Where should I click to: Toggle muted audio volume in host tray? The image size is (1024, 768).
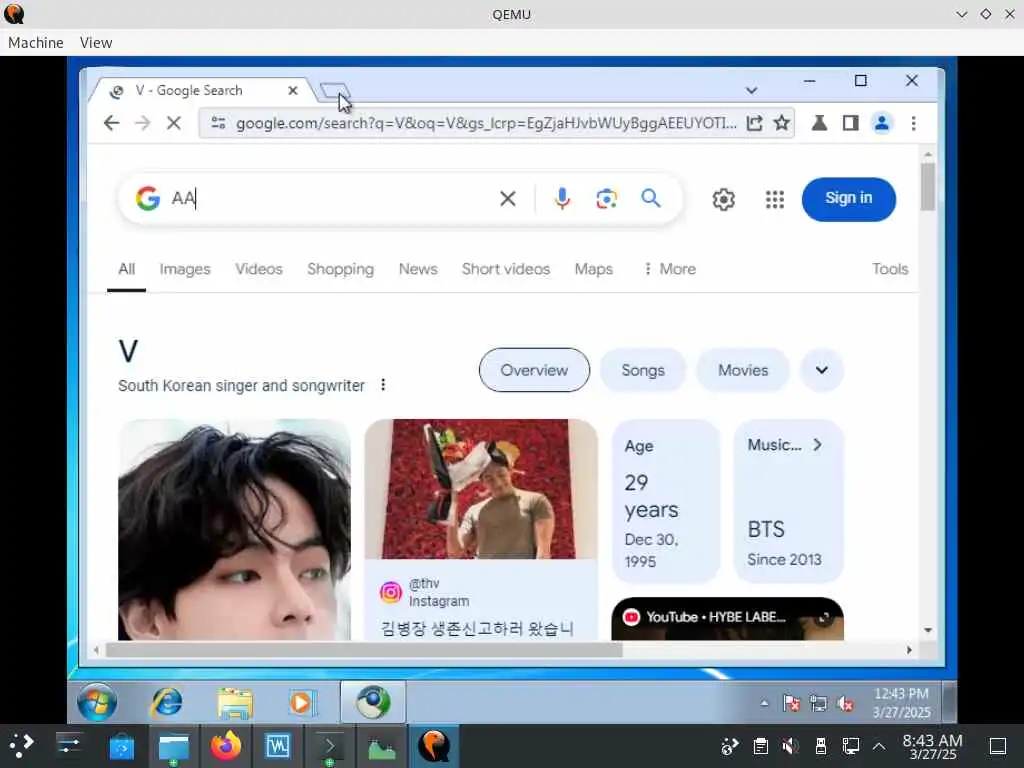point(790,746)
